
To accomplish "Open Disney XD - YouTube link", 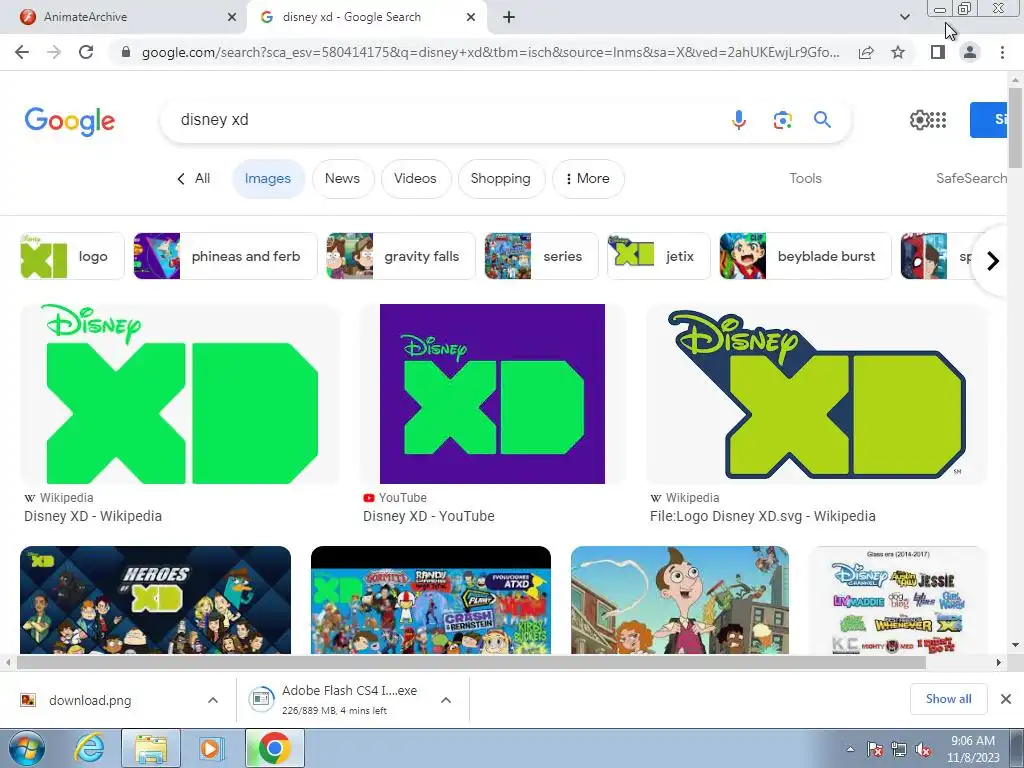I will [428, 516].
